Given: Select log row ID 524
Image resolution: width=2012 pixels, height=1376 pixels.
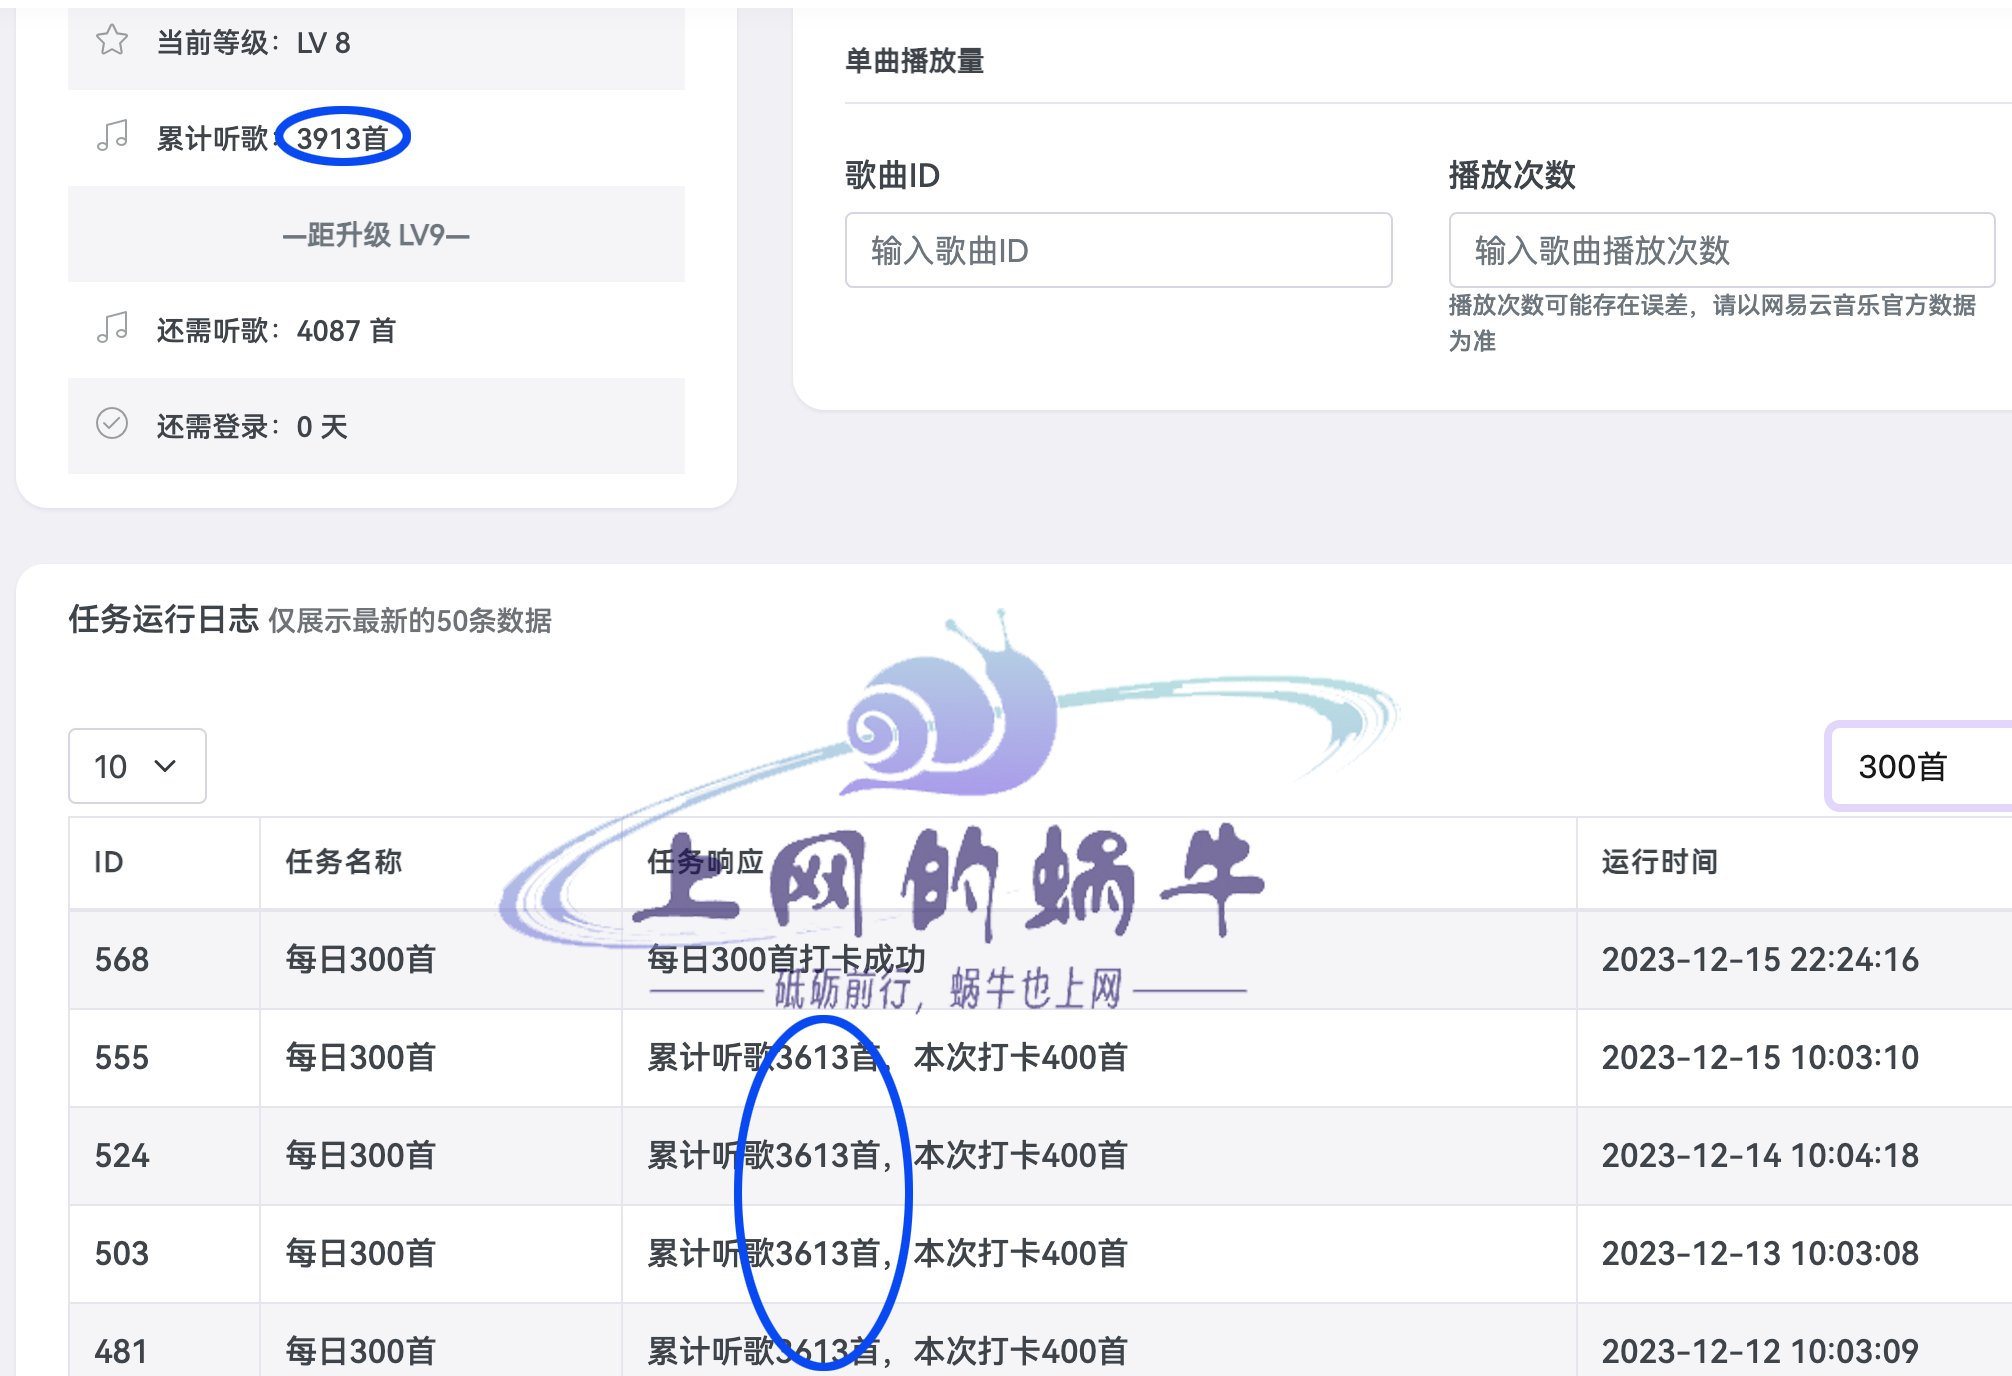Looking at the screenshot, I should [x=1040, y=1156].
